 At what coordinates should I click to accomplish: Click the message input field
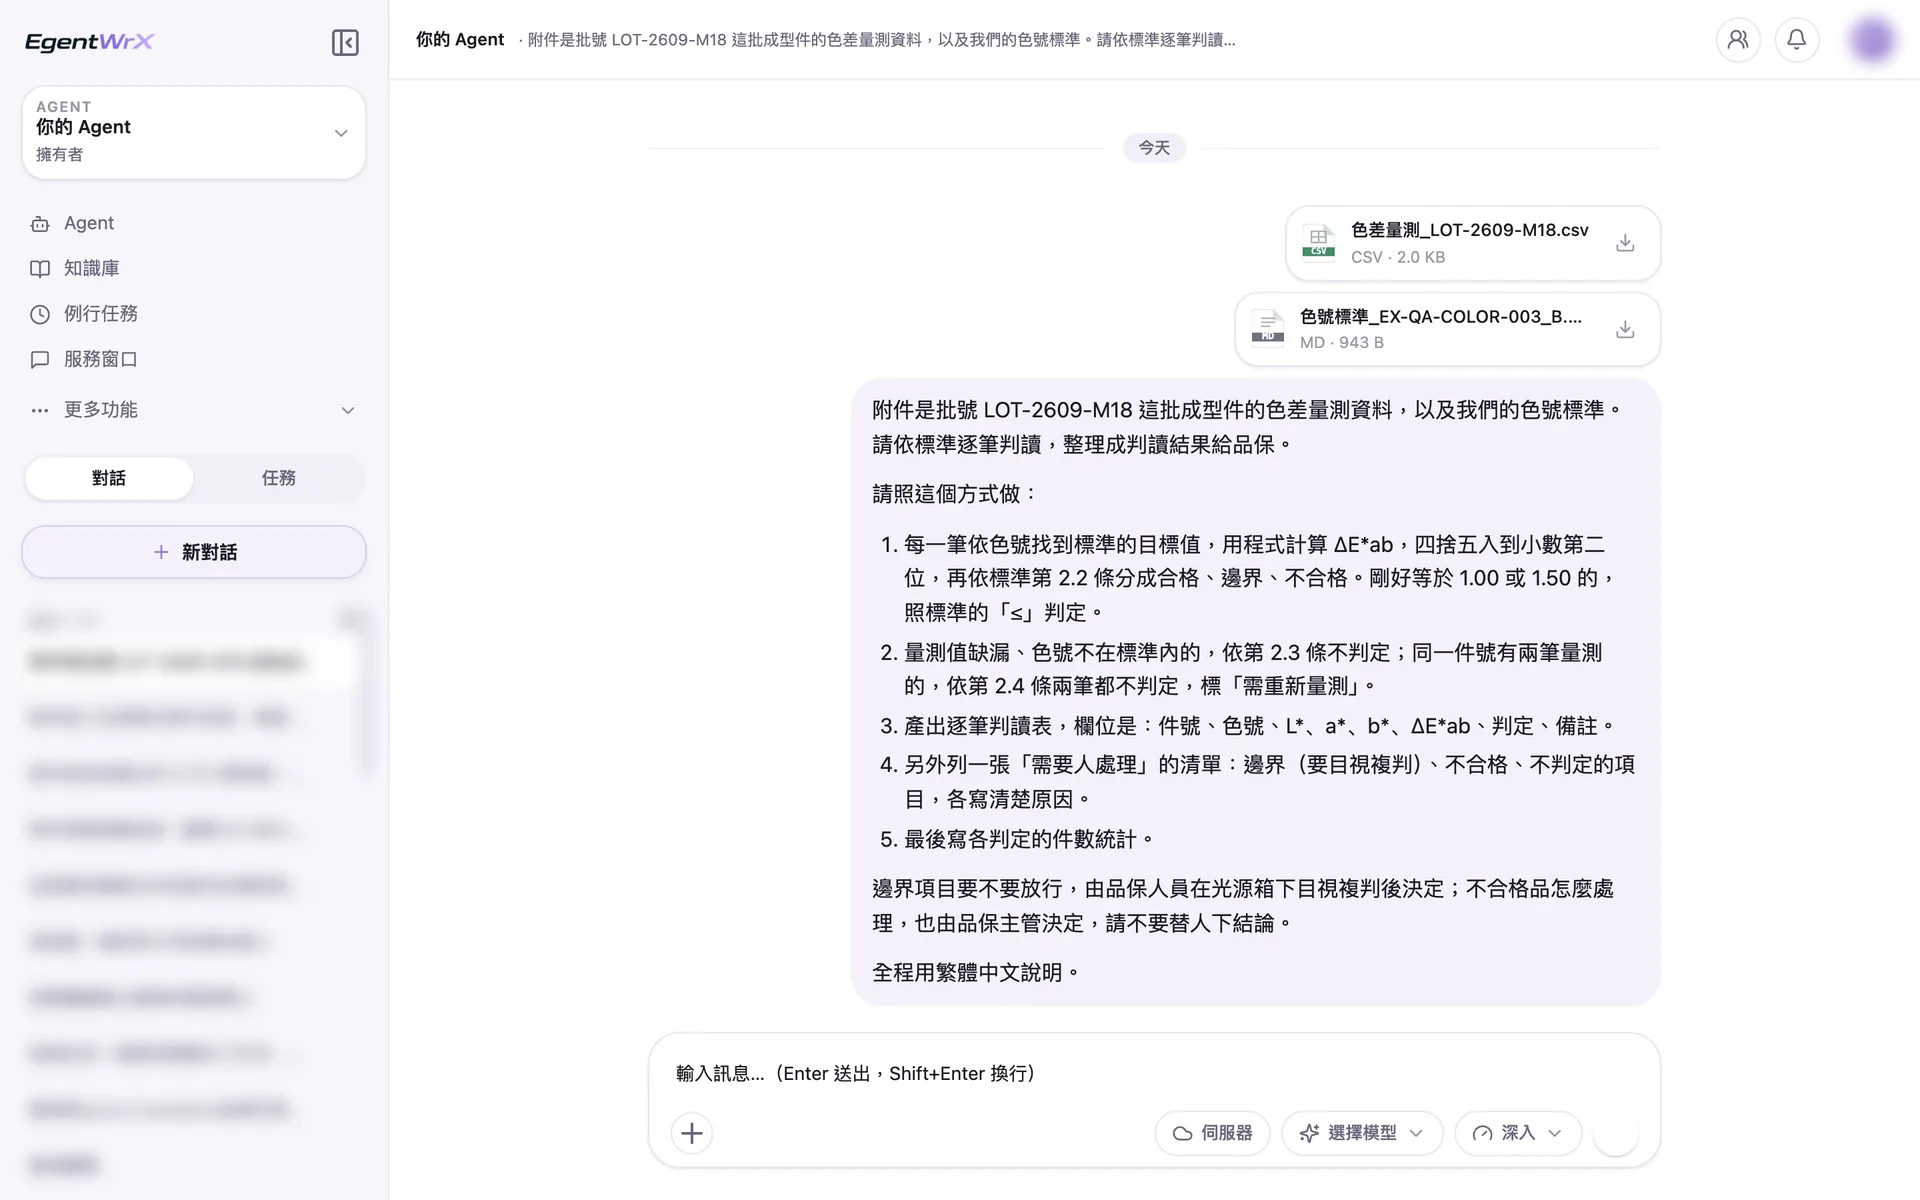(1154, 1073)
